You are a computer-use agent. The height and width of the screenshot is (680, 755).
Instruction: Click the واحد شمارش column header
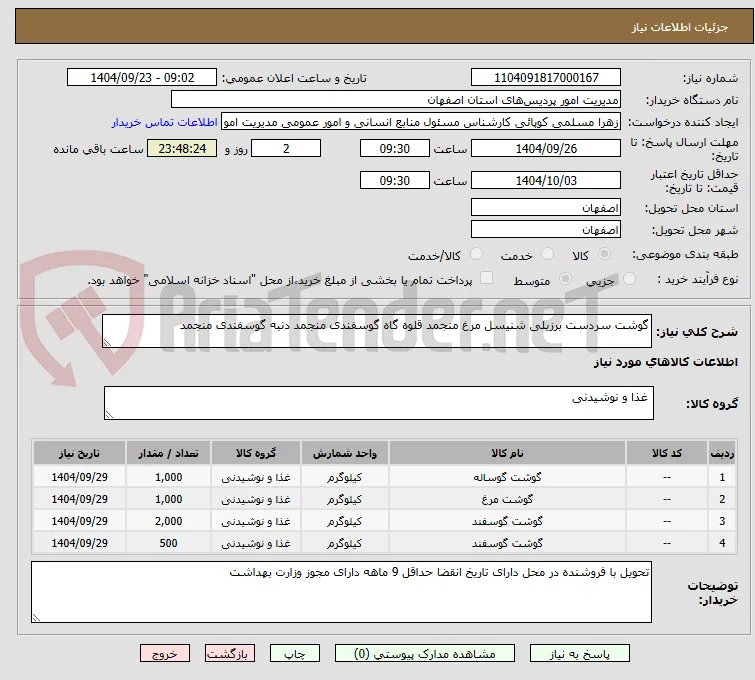[x=345, y=453]
